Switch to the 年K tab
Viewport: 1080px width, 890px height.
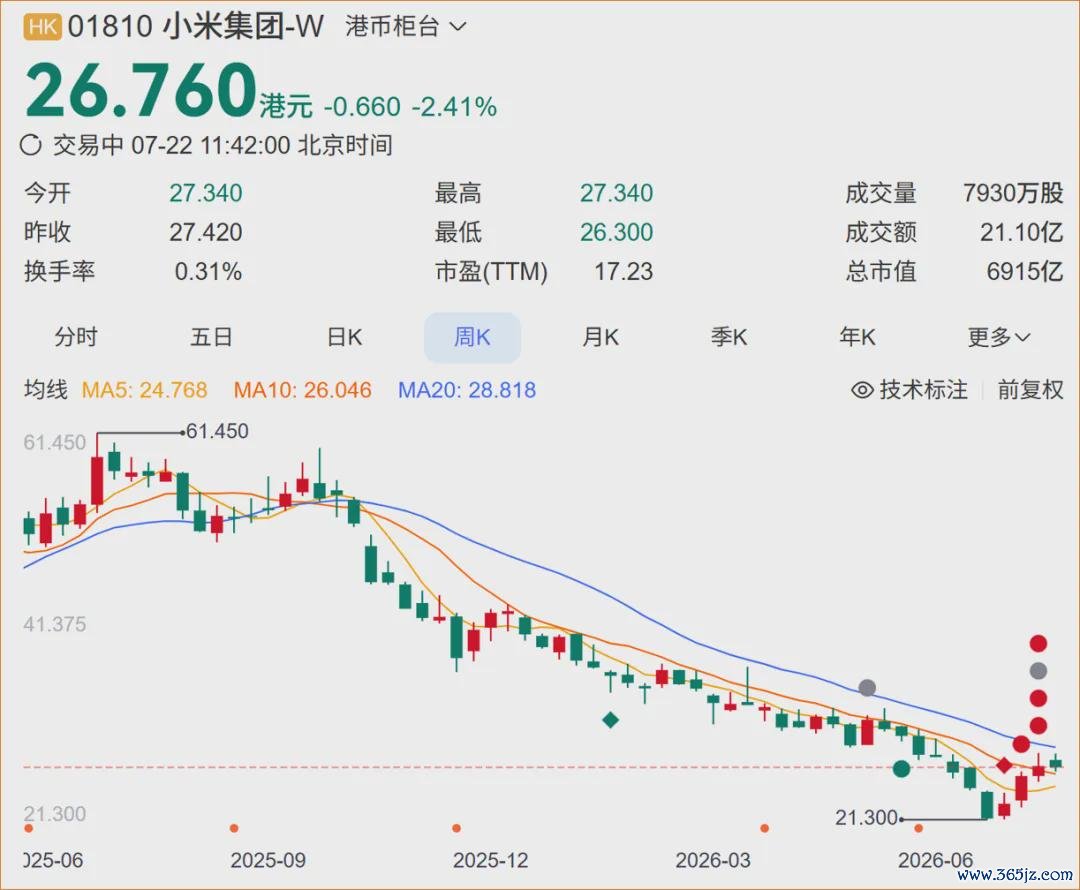pyautogui.click(x=857, y=337)
